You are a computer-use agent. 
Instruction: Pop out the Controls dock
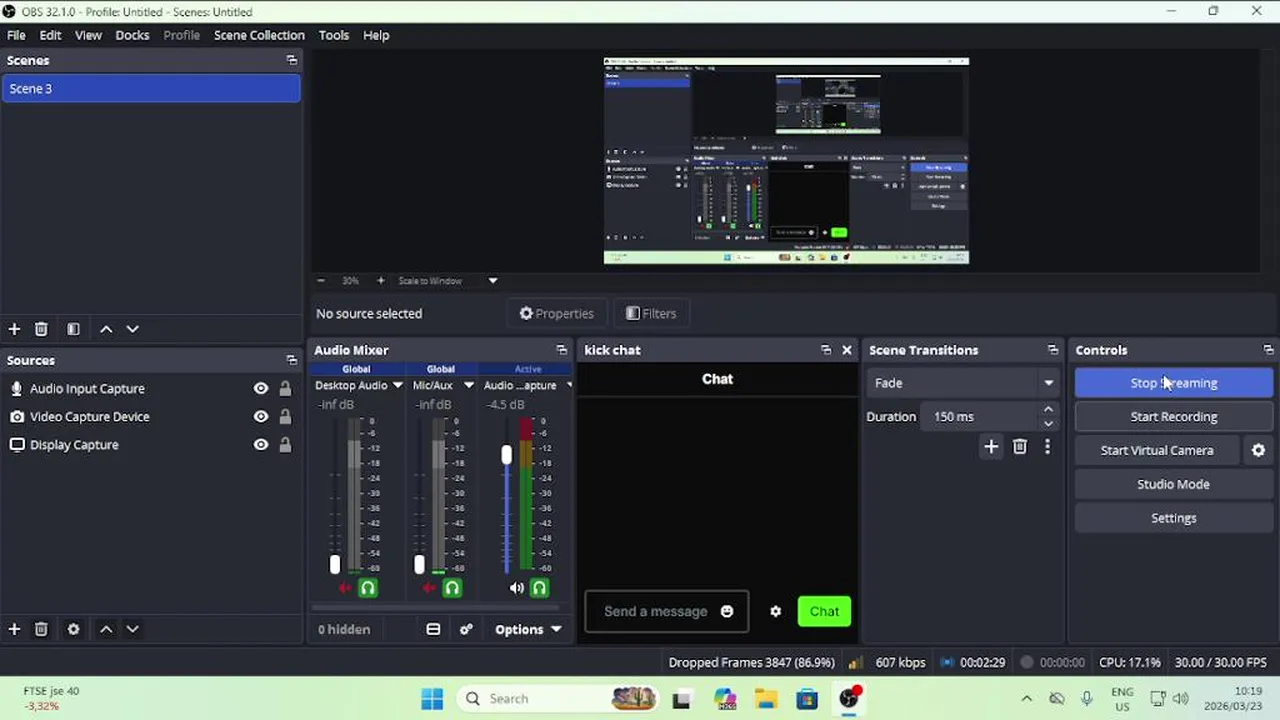[x=1268, y=350]
